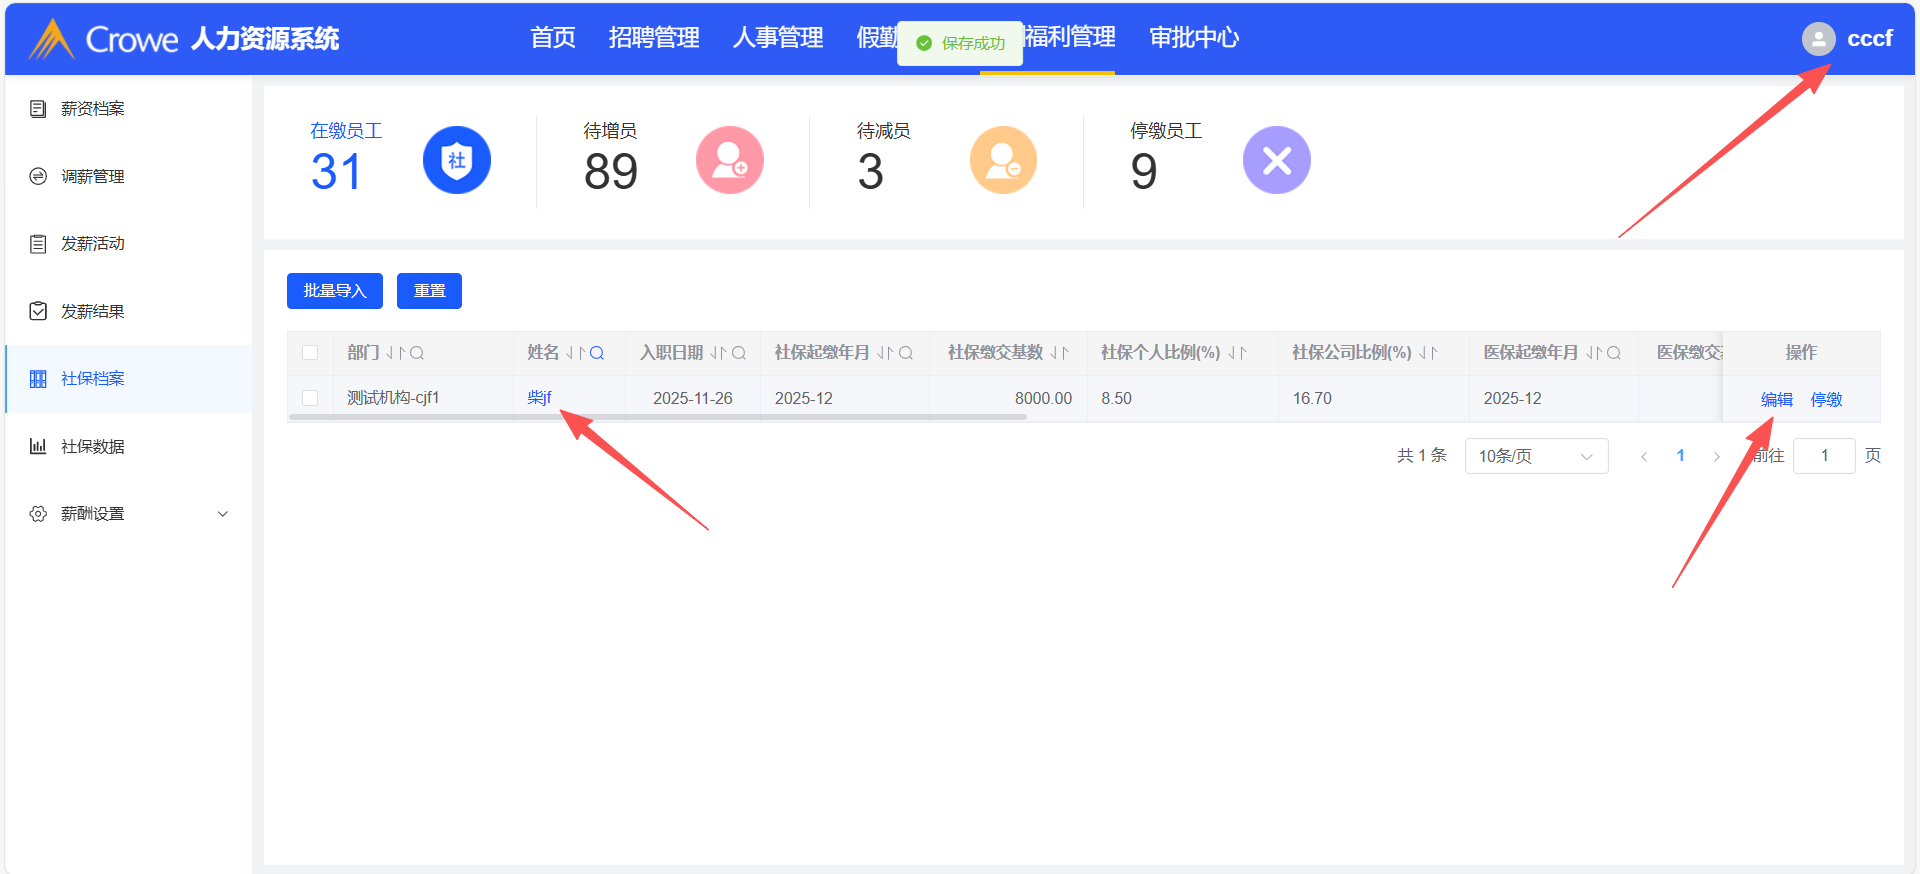Click the 2025-12 cell under 医保起缴年月
Viewport: 1920px width, 874px height.
click(x=1512, y=398)
